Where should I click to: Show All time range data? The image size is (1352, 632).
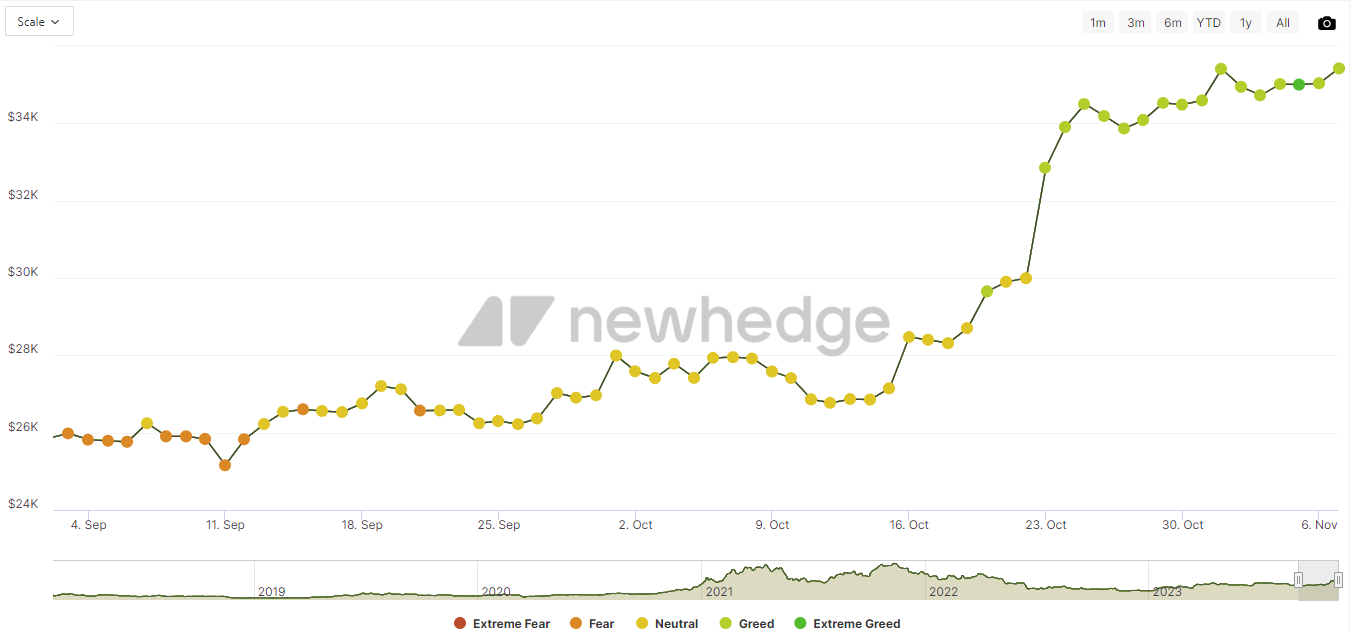1282,23
